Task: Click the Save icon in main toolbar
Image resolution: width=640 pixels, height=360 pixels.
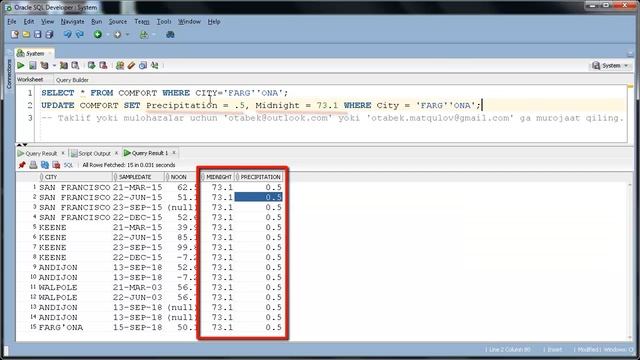Action: pyautogui.click(x=38, y=35)
